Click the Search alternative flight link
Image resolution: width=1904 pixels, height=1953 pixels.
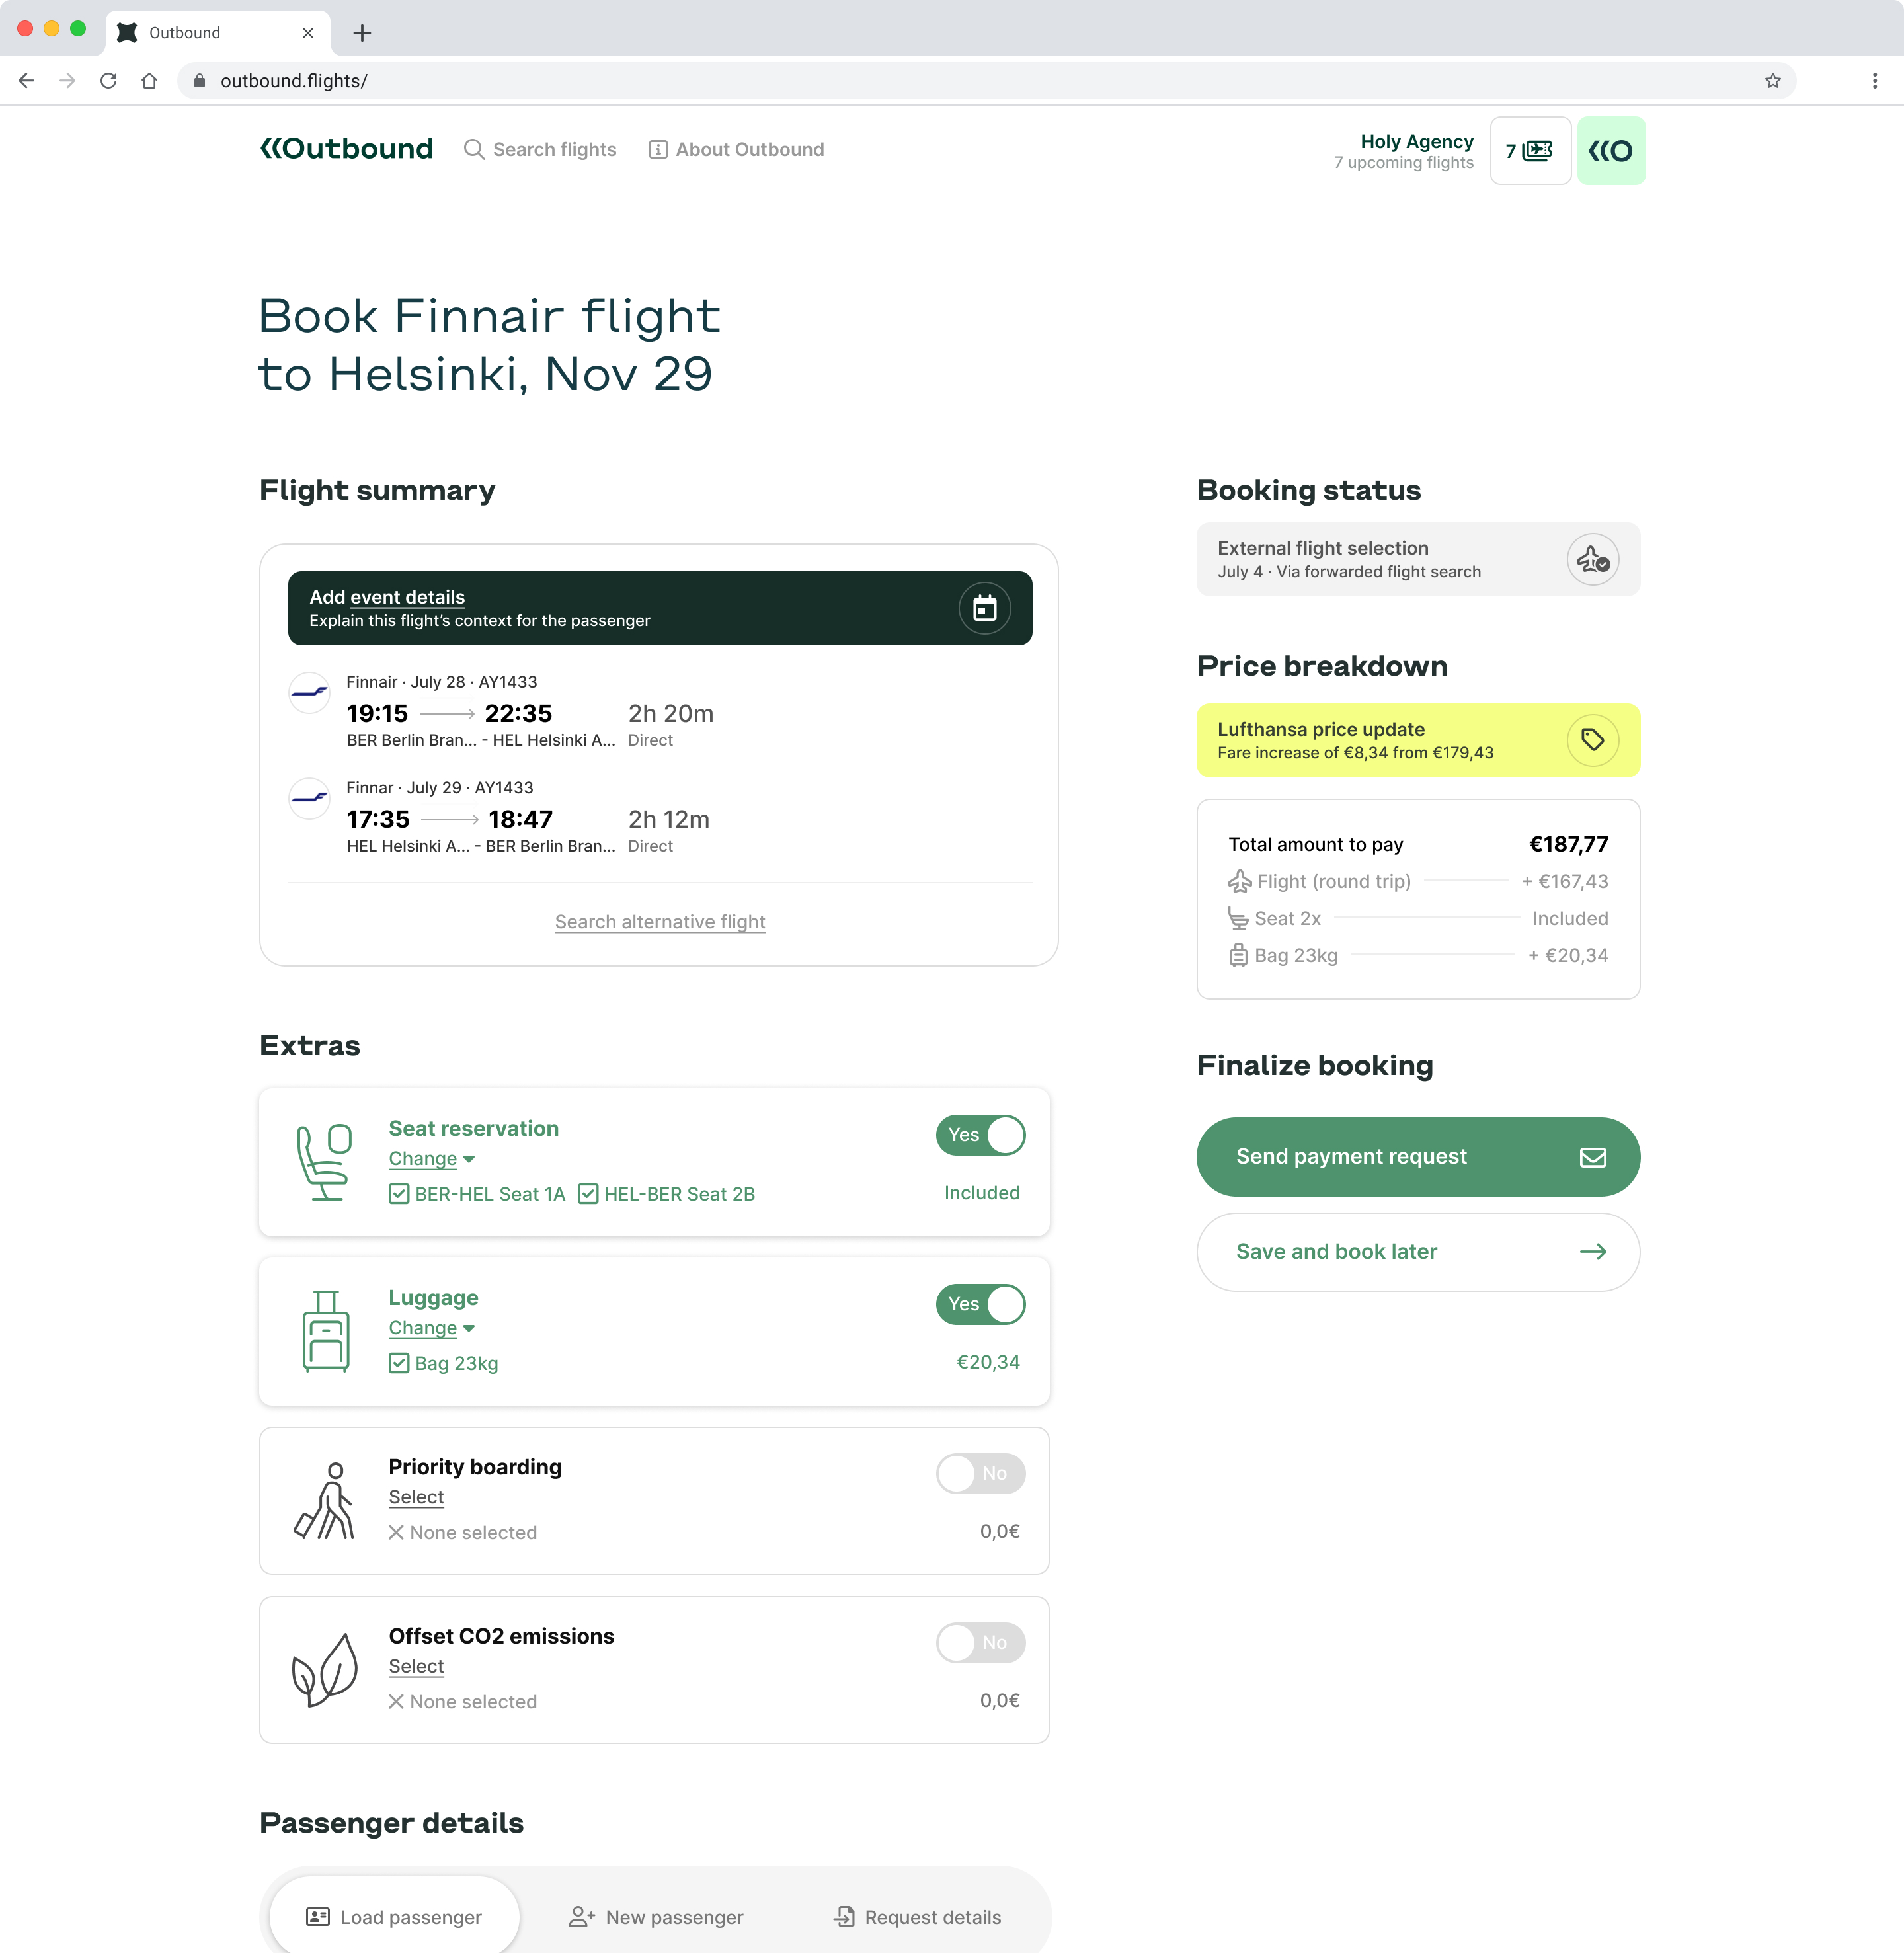click(x=660, y=921)
